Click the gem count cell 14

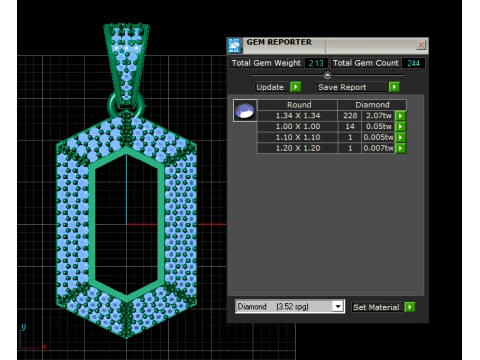pyautogui.click(x=350, y=126)
